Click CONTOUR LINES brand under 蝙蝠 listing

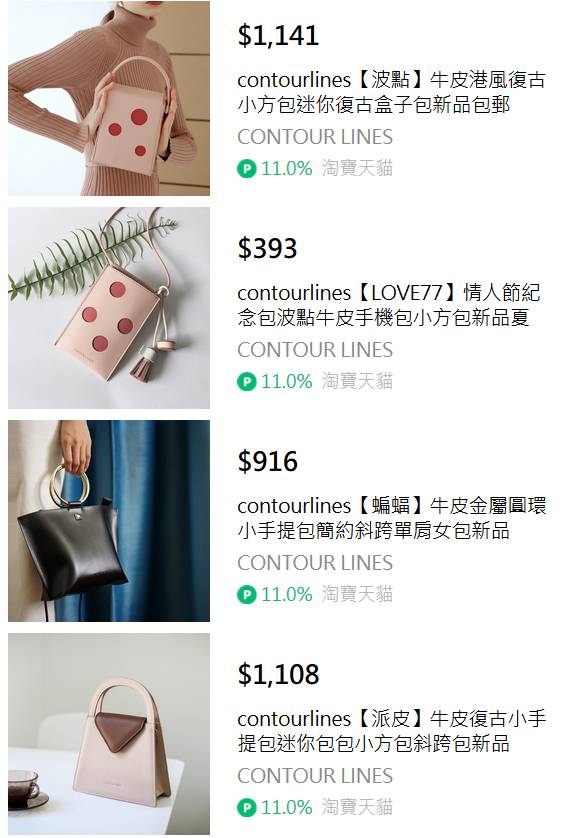315,563
